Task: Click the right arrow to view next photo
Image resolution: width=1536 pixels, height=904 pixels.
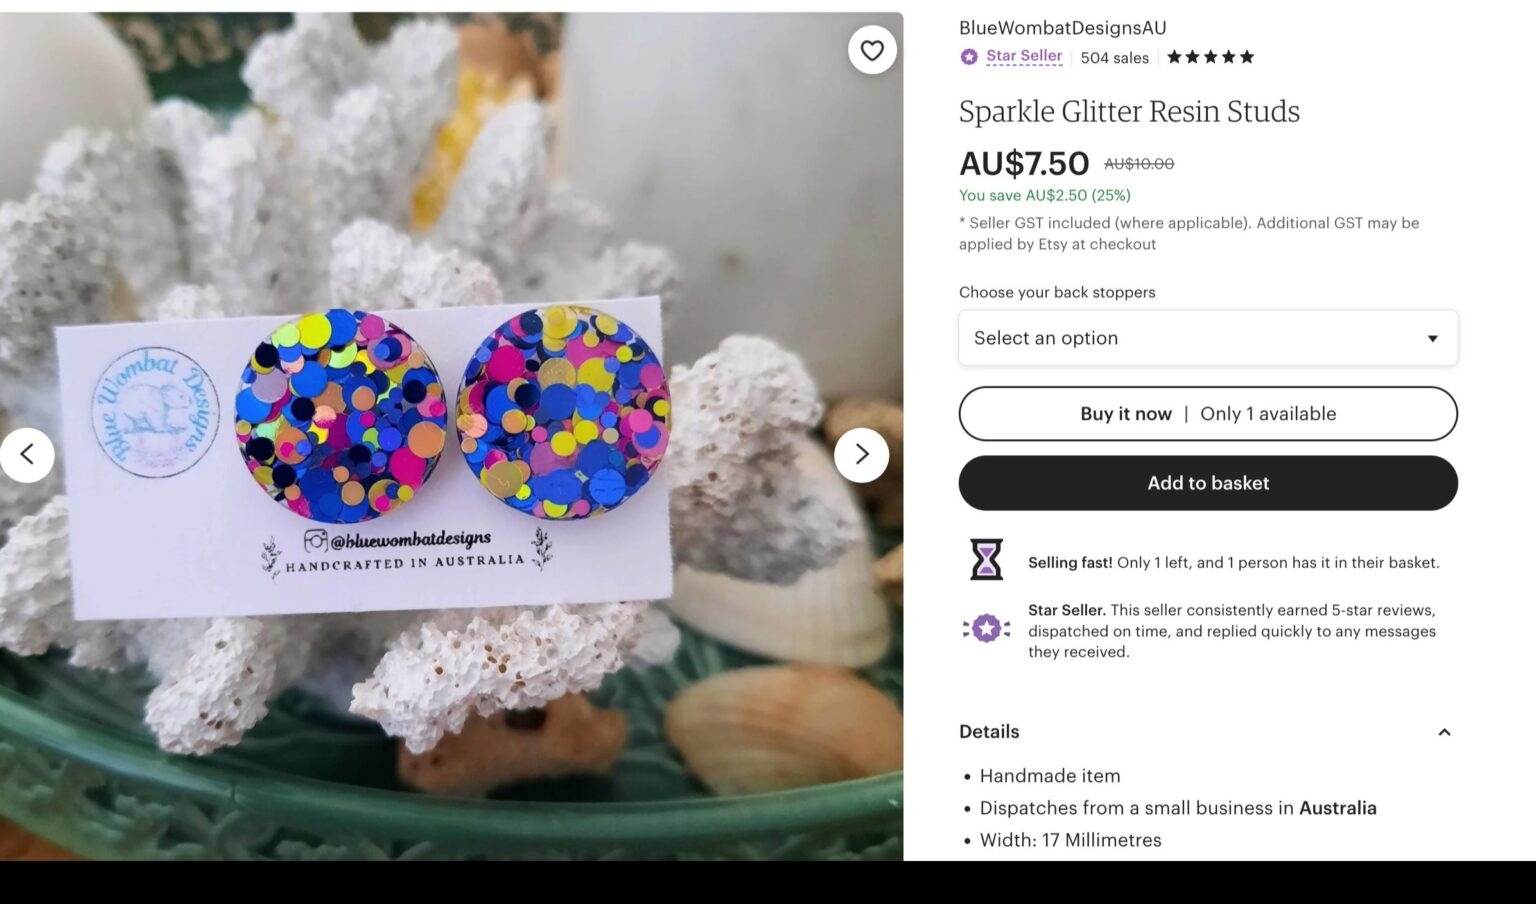Action: click(861, 454)
